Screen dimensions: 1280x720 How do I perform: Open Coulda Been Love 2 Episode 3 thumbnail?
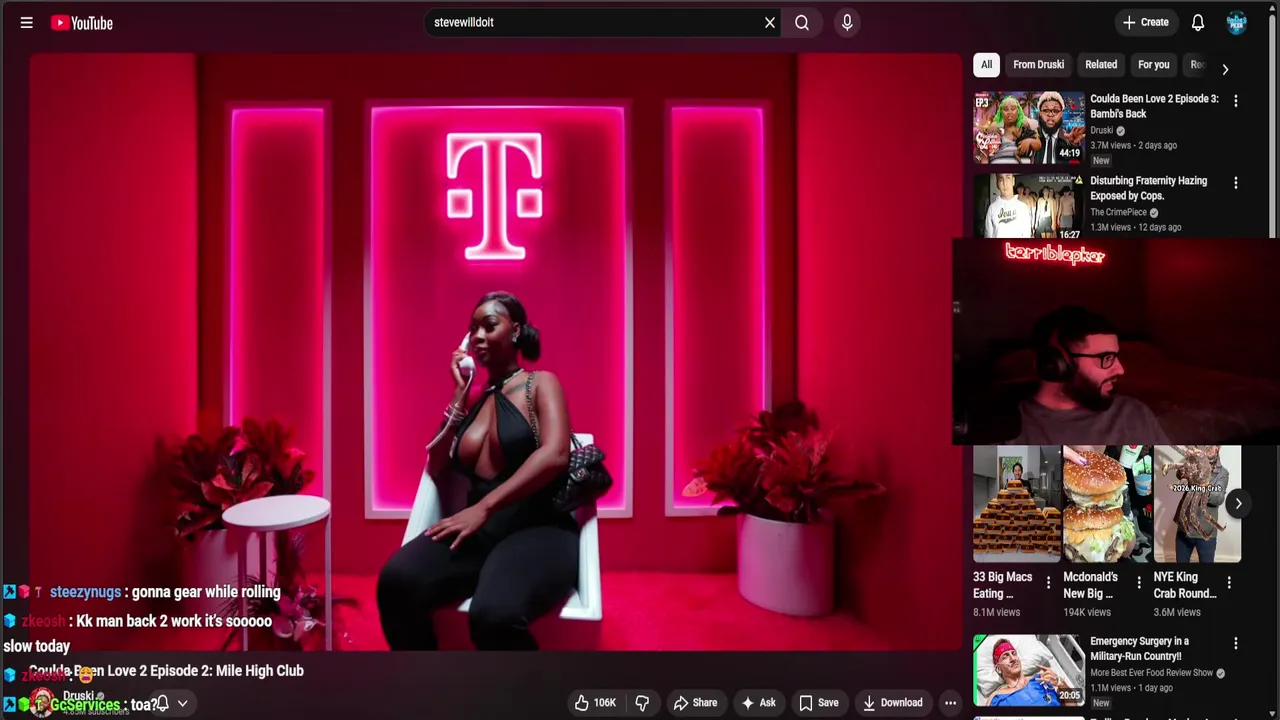(x=1029, y=127)
